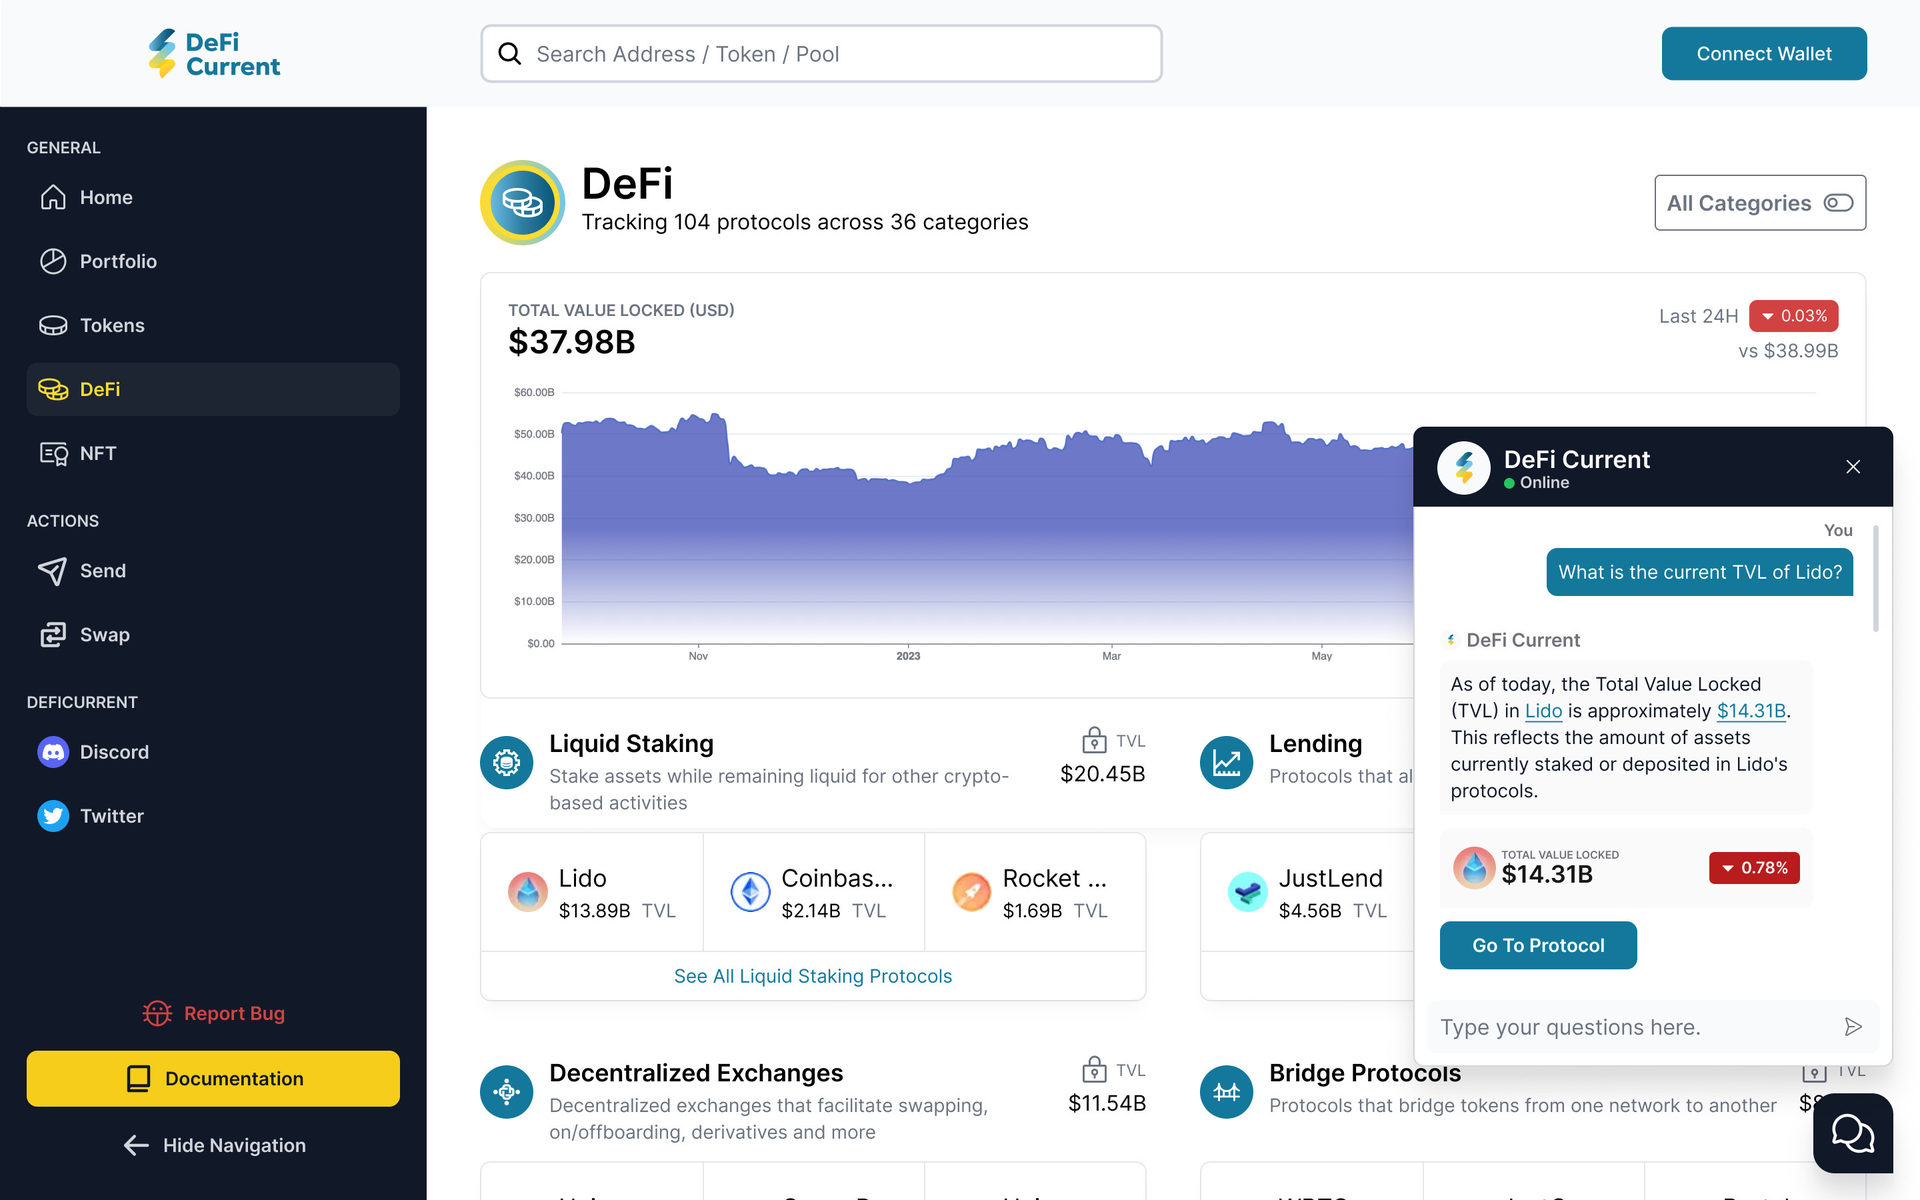Click the $14.31B link in chat
Screen dimensions: 1920x1200
pyautogui.click(x=1751, y=711)
